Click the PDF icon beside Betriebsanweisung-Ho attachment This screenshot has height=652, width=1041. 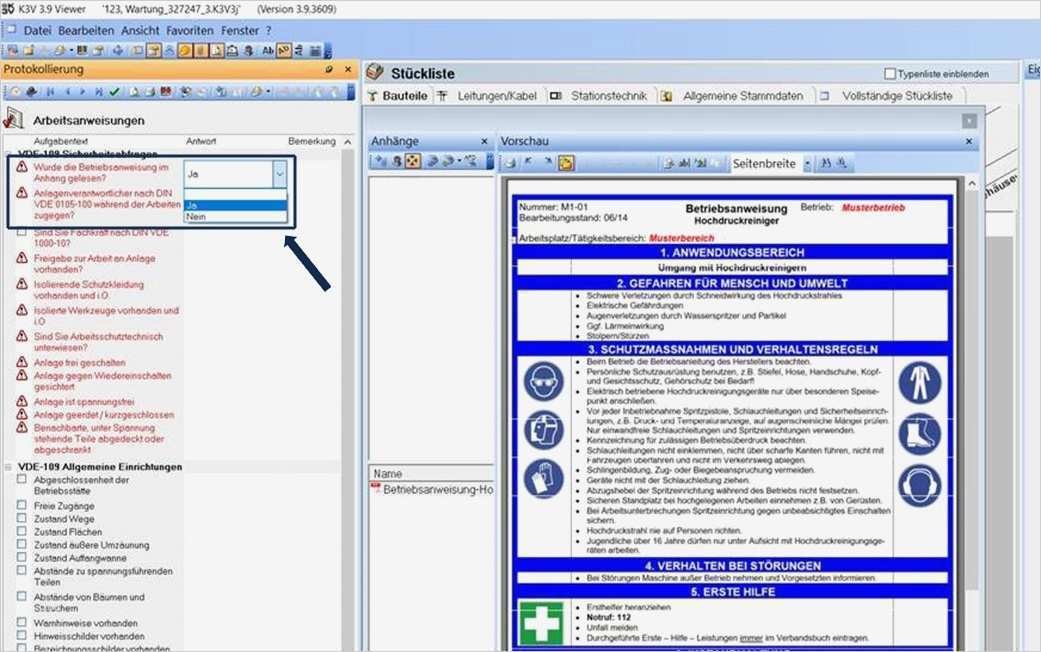click(x=376, y=489)
